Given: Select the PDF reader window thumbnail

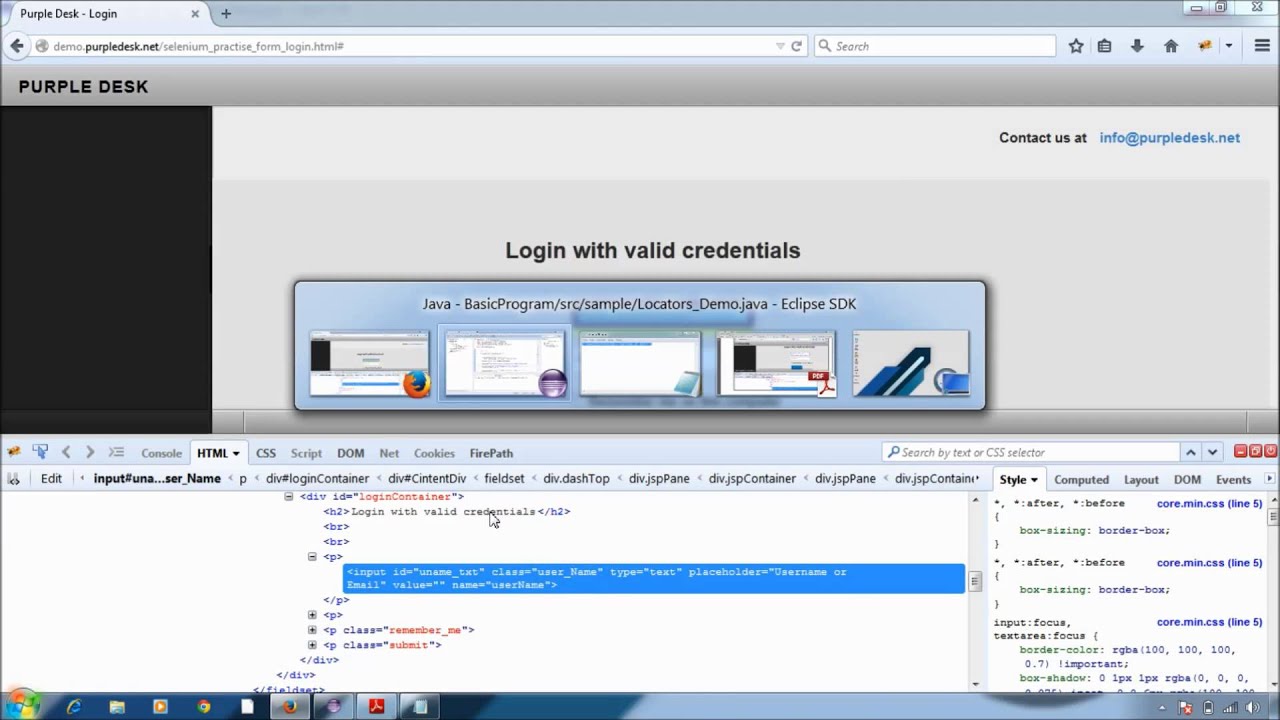Looking at the screenshot, I should 776,365.
